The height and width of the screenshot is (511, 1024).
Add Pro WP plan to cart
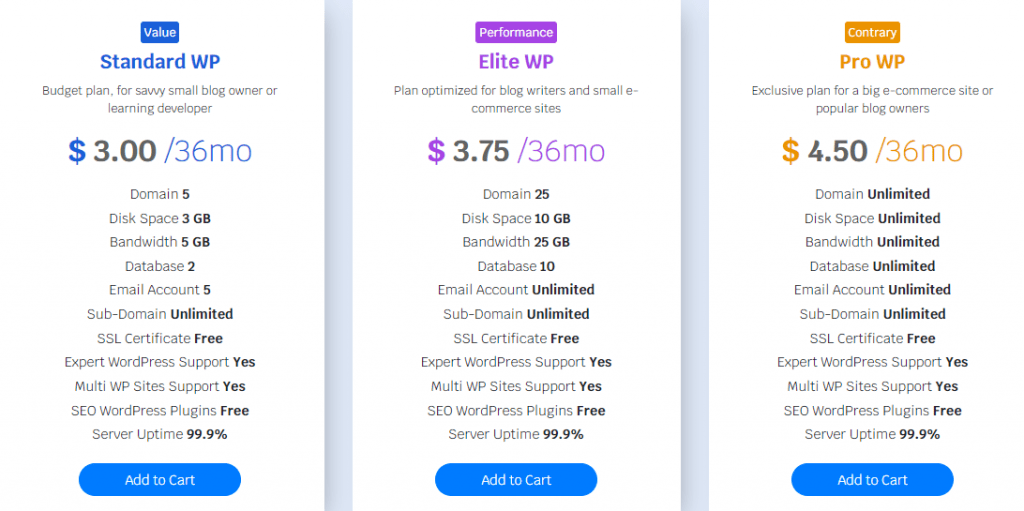click(872, 480)
